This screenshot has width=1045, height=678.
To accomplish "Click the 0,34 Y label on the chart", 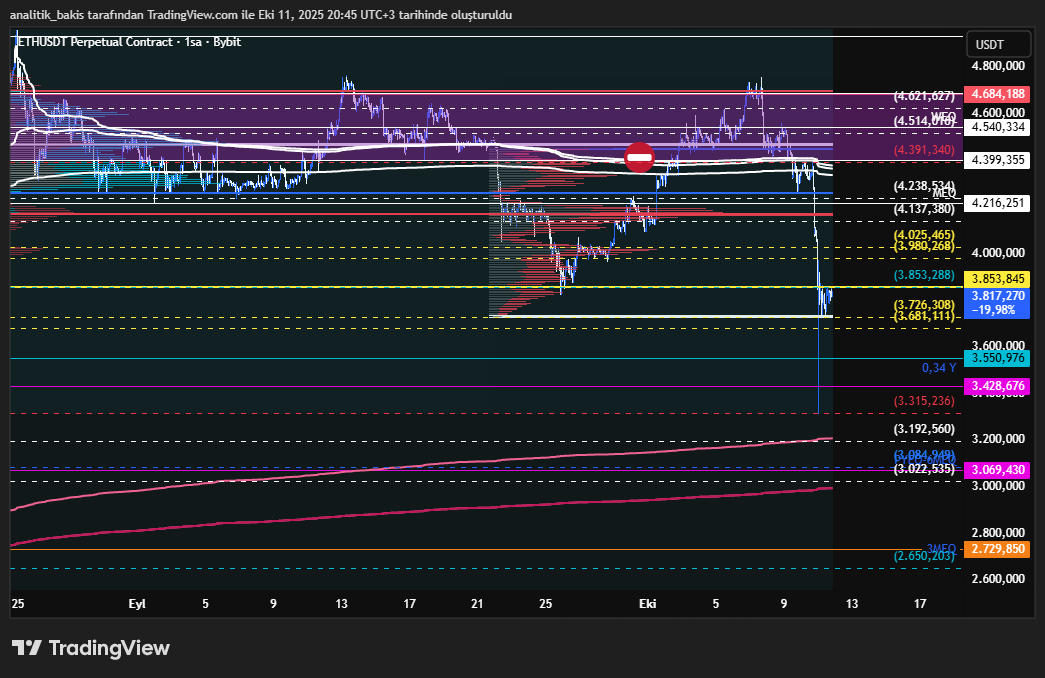I will point(939,368).
